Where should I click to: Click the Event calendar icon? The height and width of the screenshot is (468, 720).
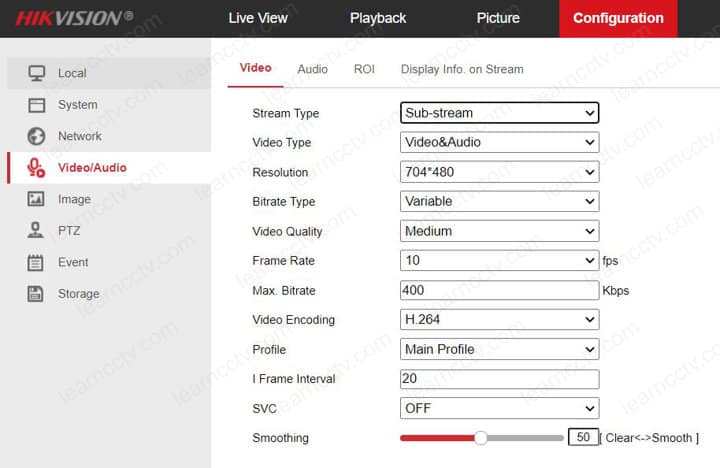click(x=37, y=263)
